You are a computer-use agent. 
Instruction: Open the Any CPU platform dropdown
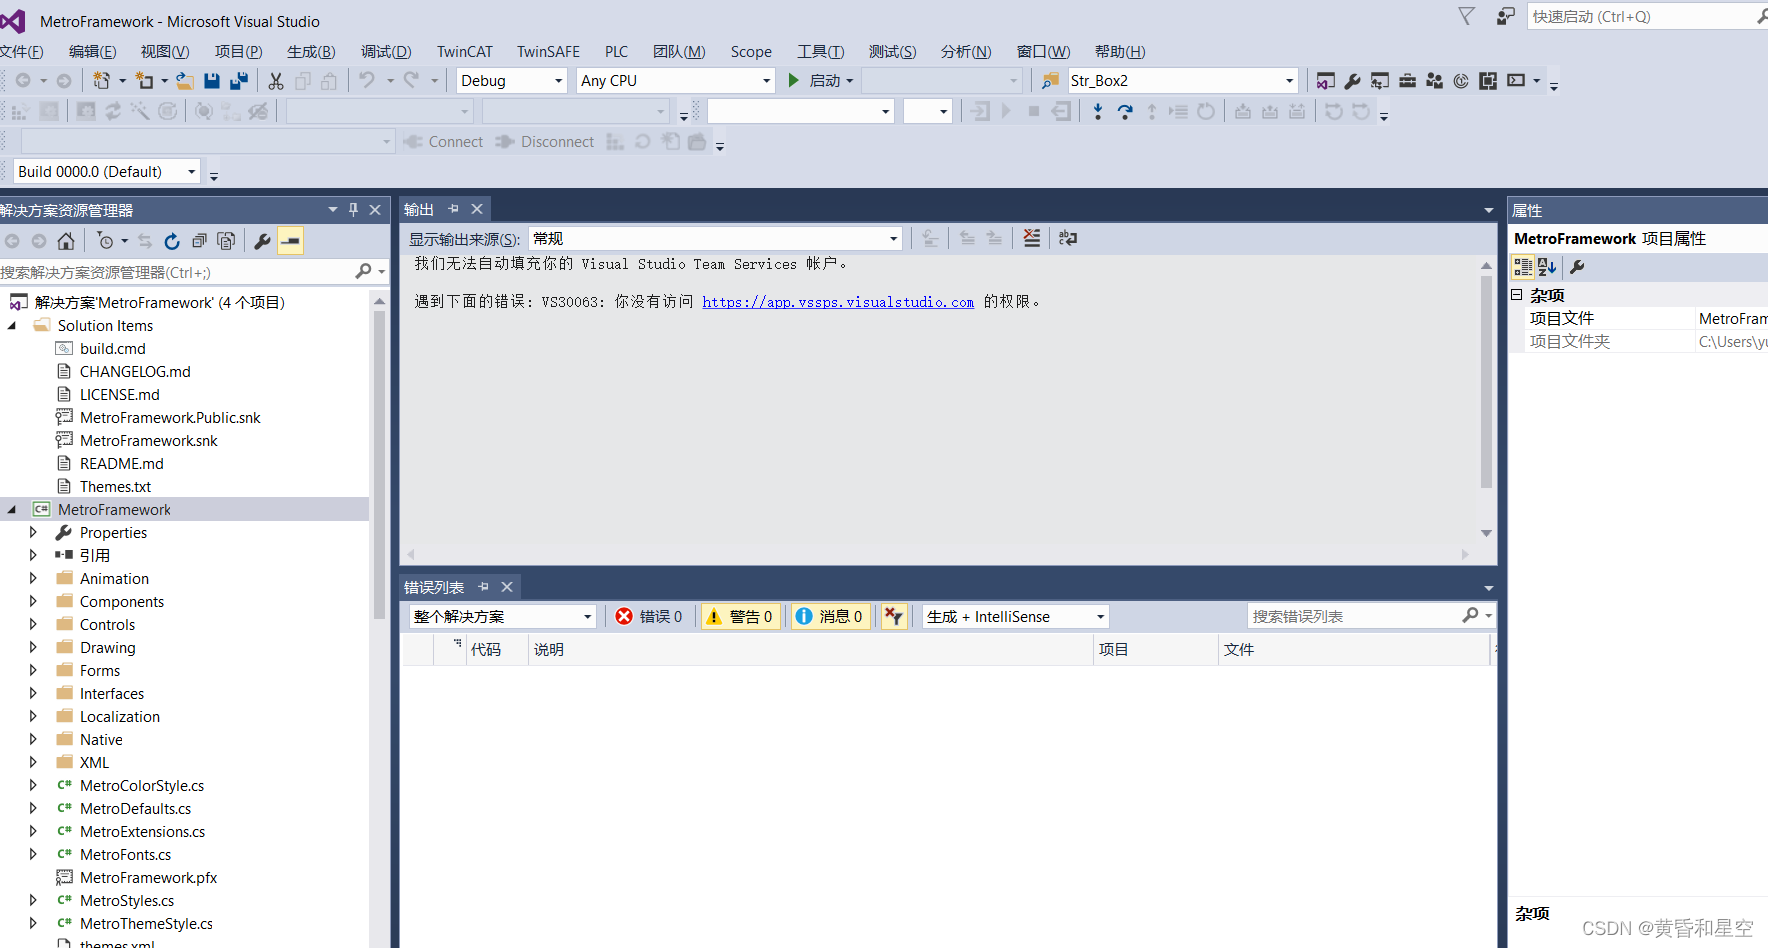676,81
